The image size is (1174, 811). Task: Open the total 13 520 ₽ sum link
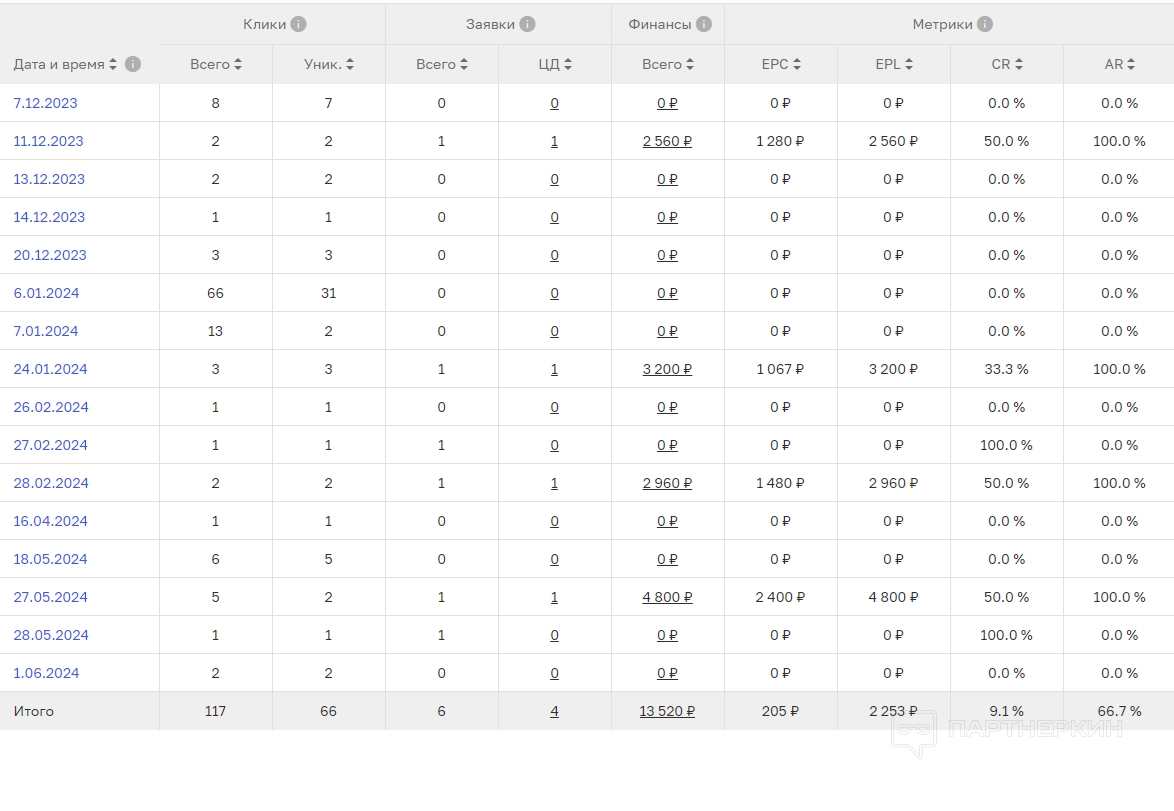667,711
